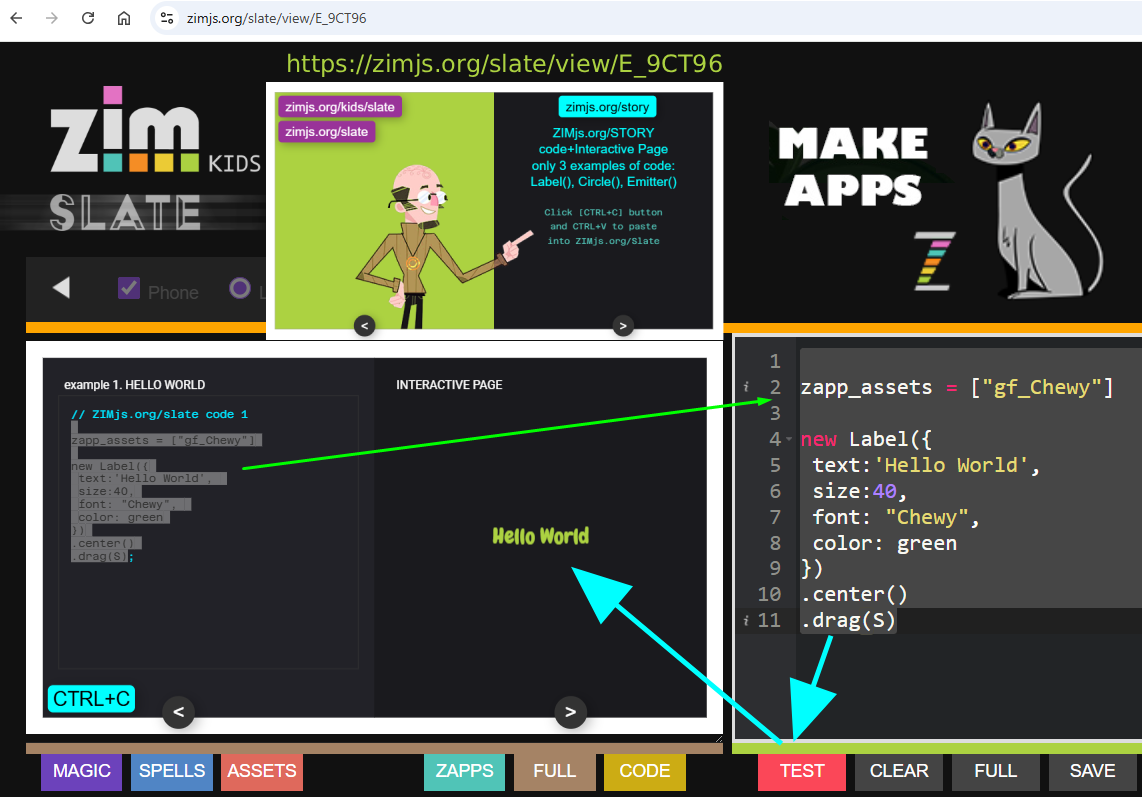Collapse the code fold arrow at line 4
Image resolution: width=1142 pixels, height=797 pixels.
[x=789, y=440]
